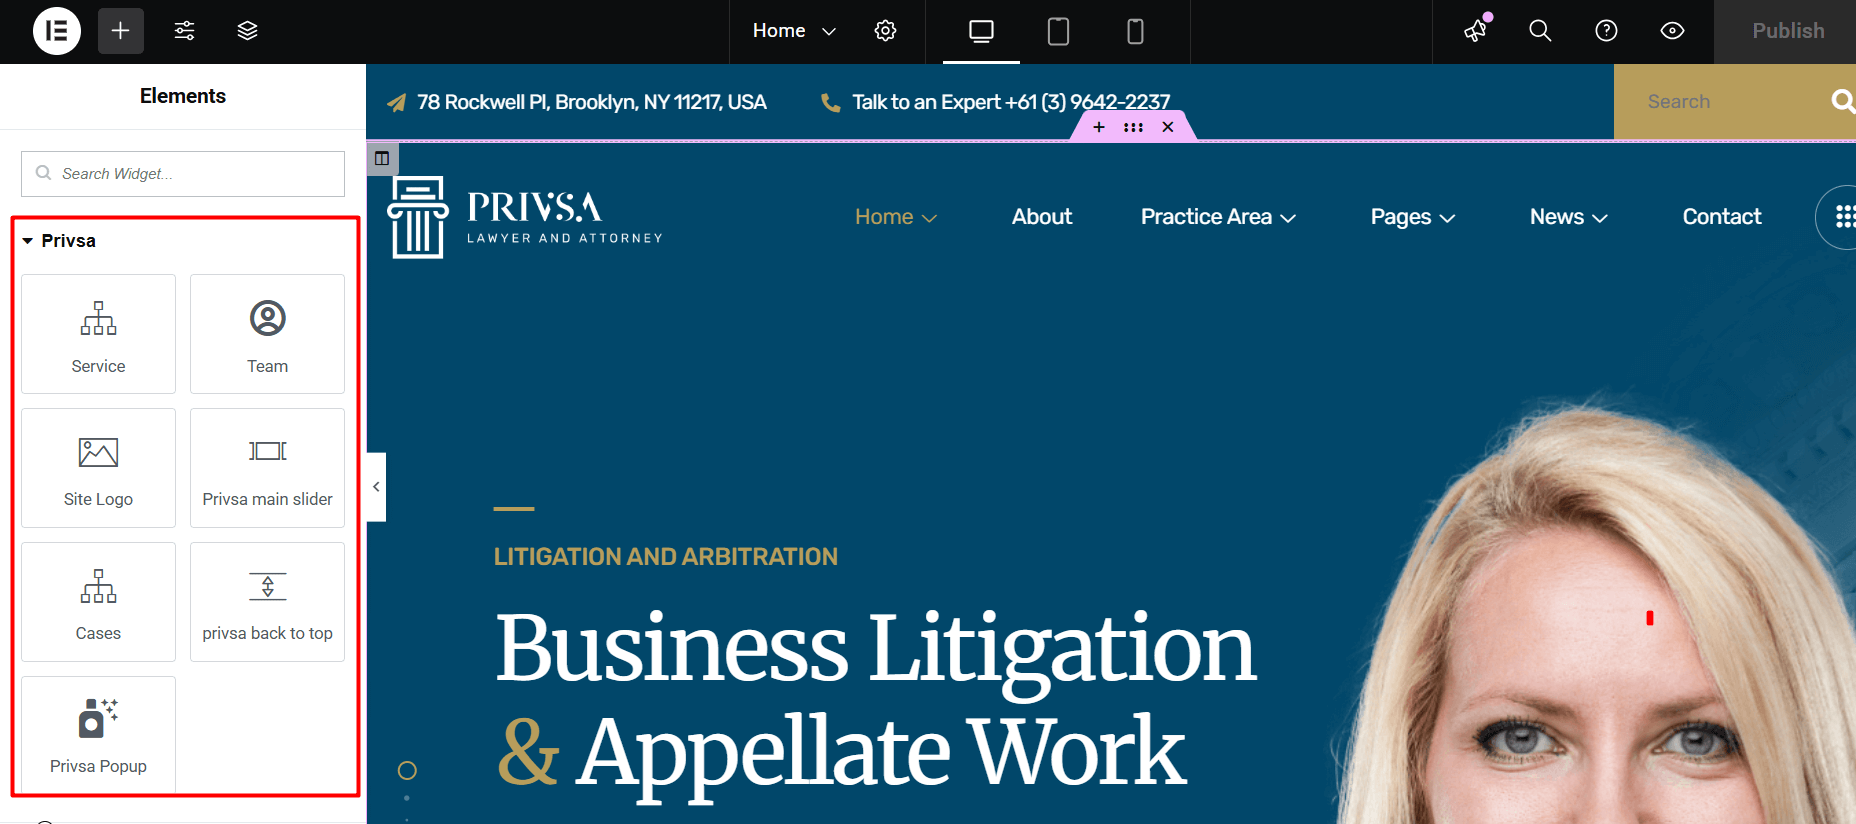Viewport: 1856px width, 824px height.
Task: Add section with the pink plus icon
Action: tap(1099, 127)
